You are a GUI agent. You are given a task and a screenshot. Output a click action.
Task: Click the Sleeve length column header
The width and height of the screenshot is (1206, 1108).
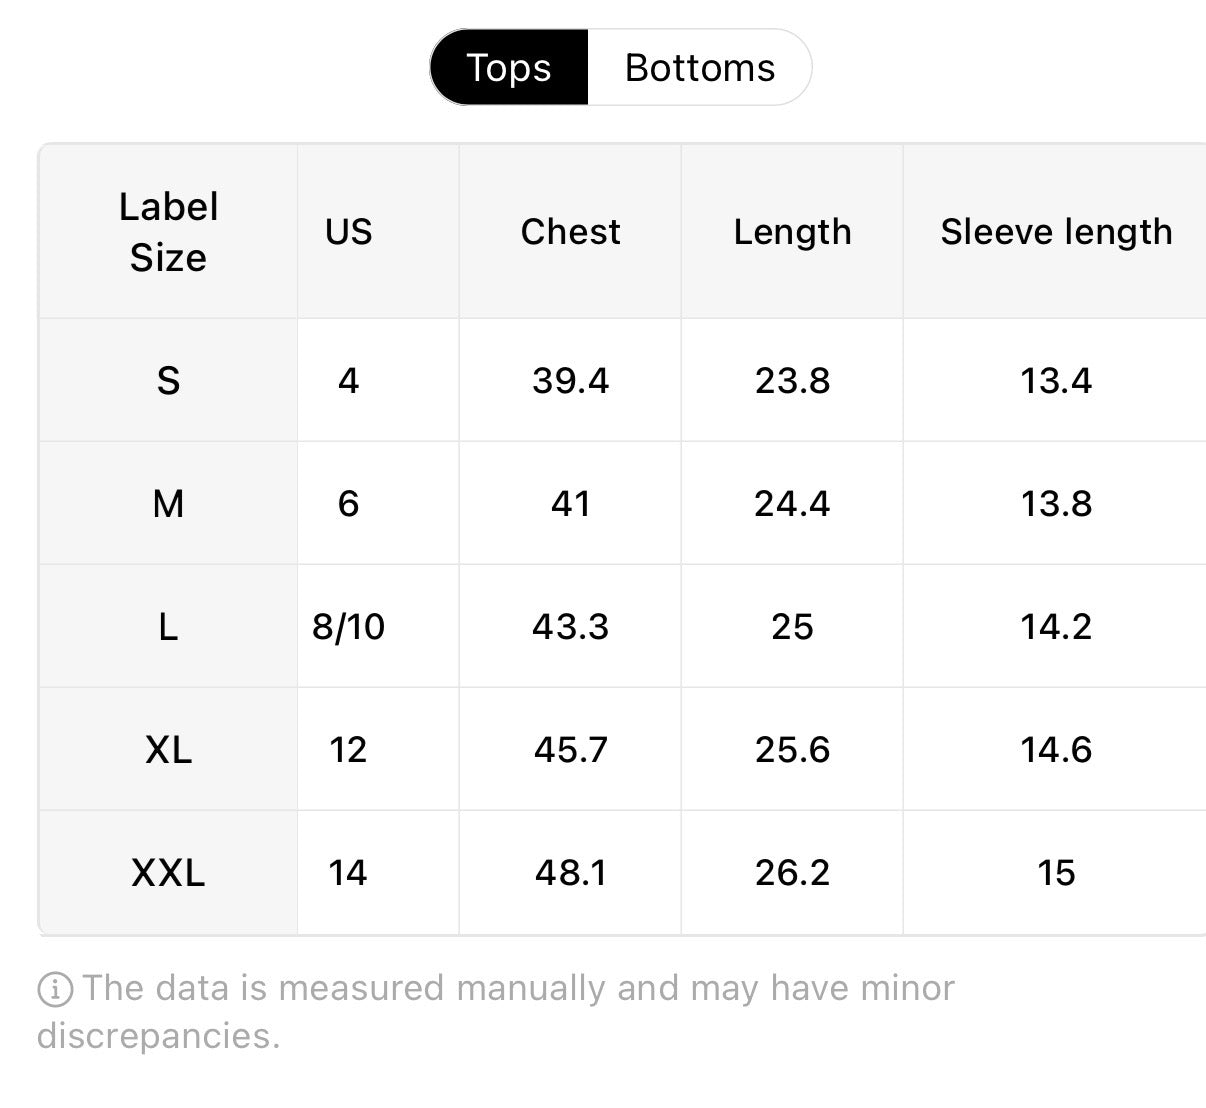click(1056, 232)
